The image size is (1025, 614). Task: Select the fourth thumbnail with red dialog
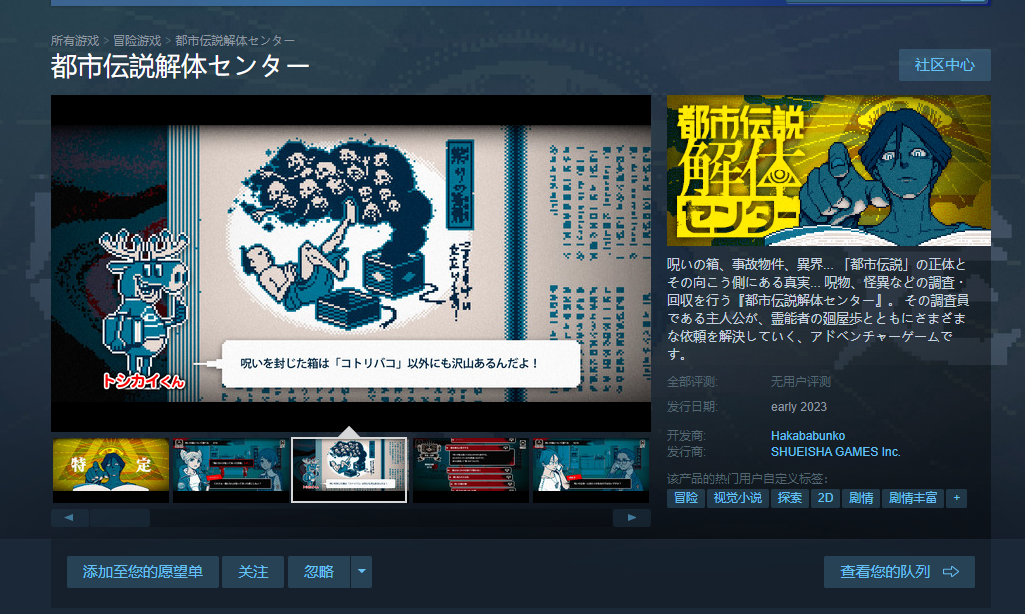coord(470,469)
